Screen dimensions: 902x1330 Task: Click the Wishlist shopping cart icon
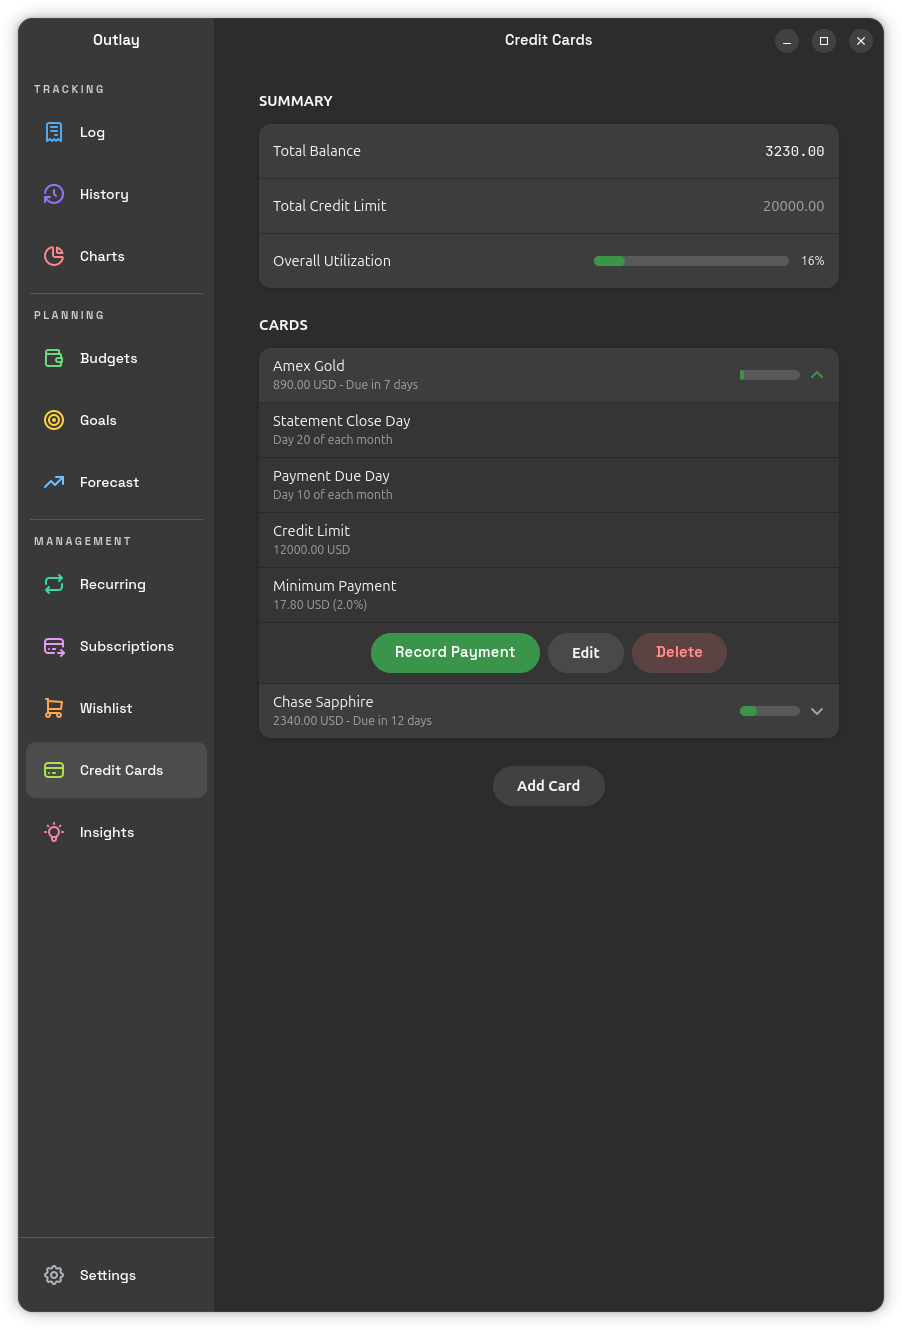pos(54,708)
